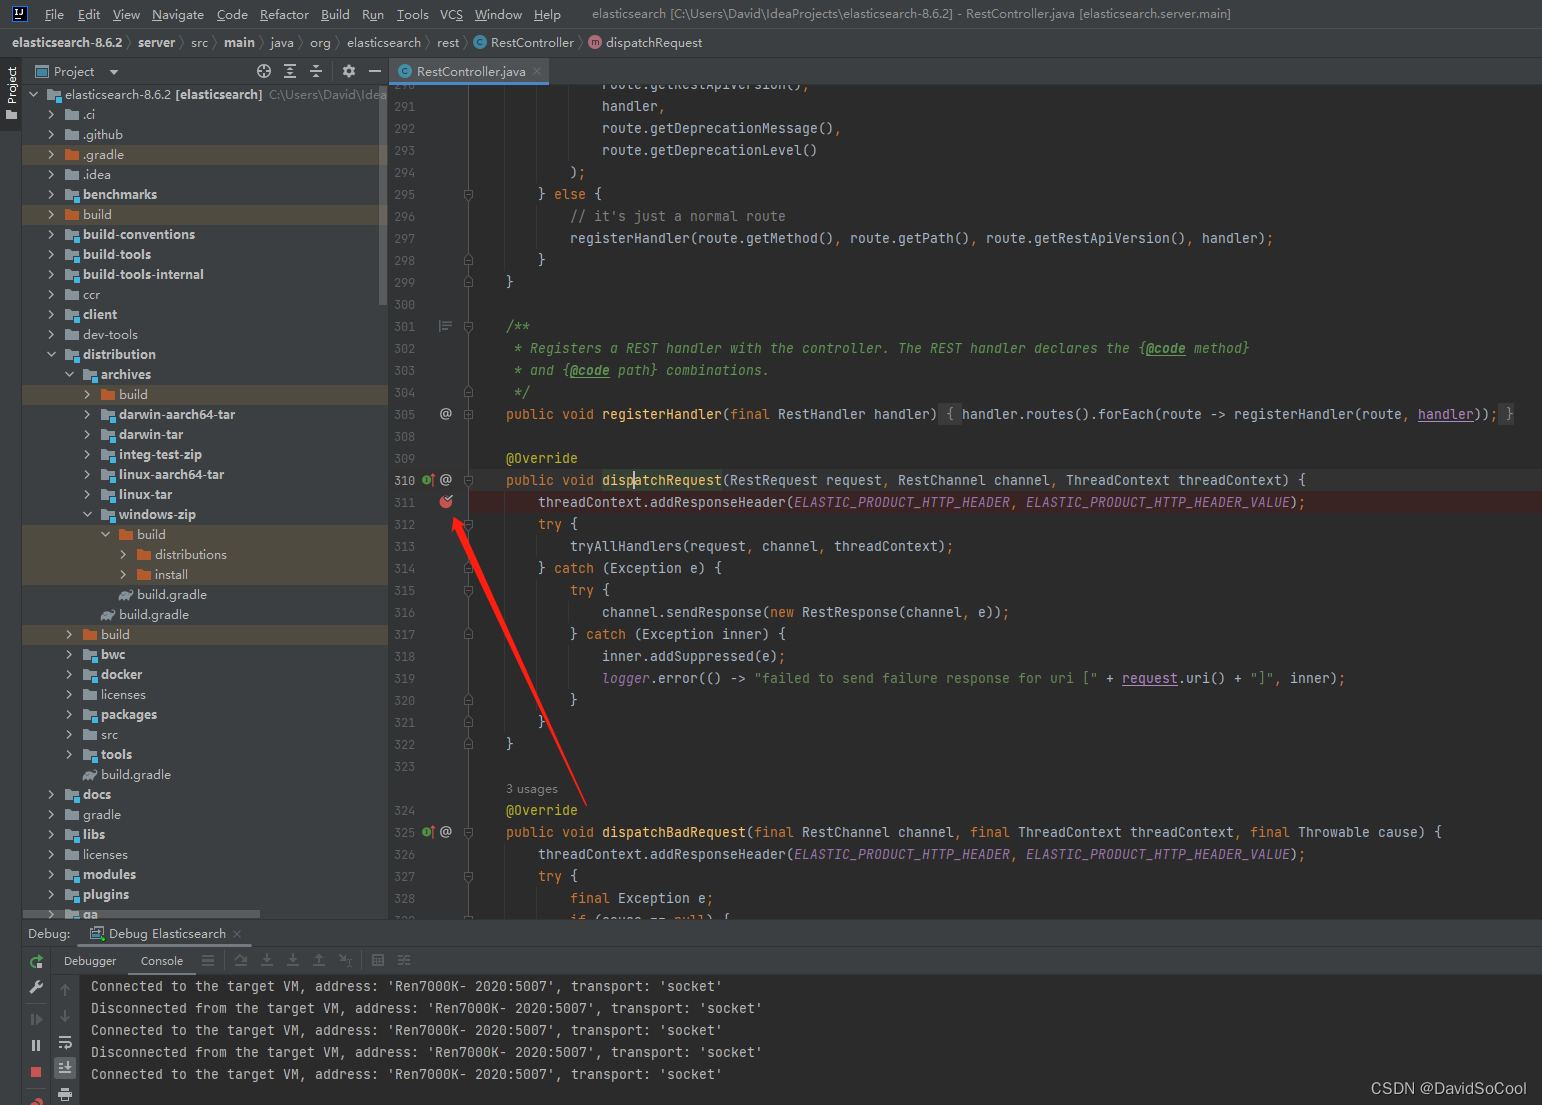Click @code link on line 302
The height and width of the screenshot is (1105, 1542).
click(1165, 348)
